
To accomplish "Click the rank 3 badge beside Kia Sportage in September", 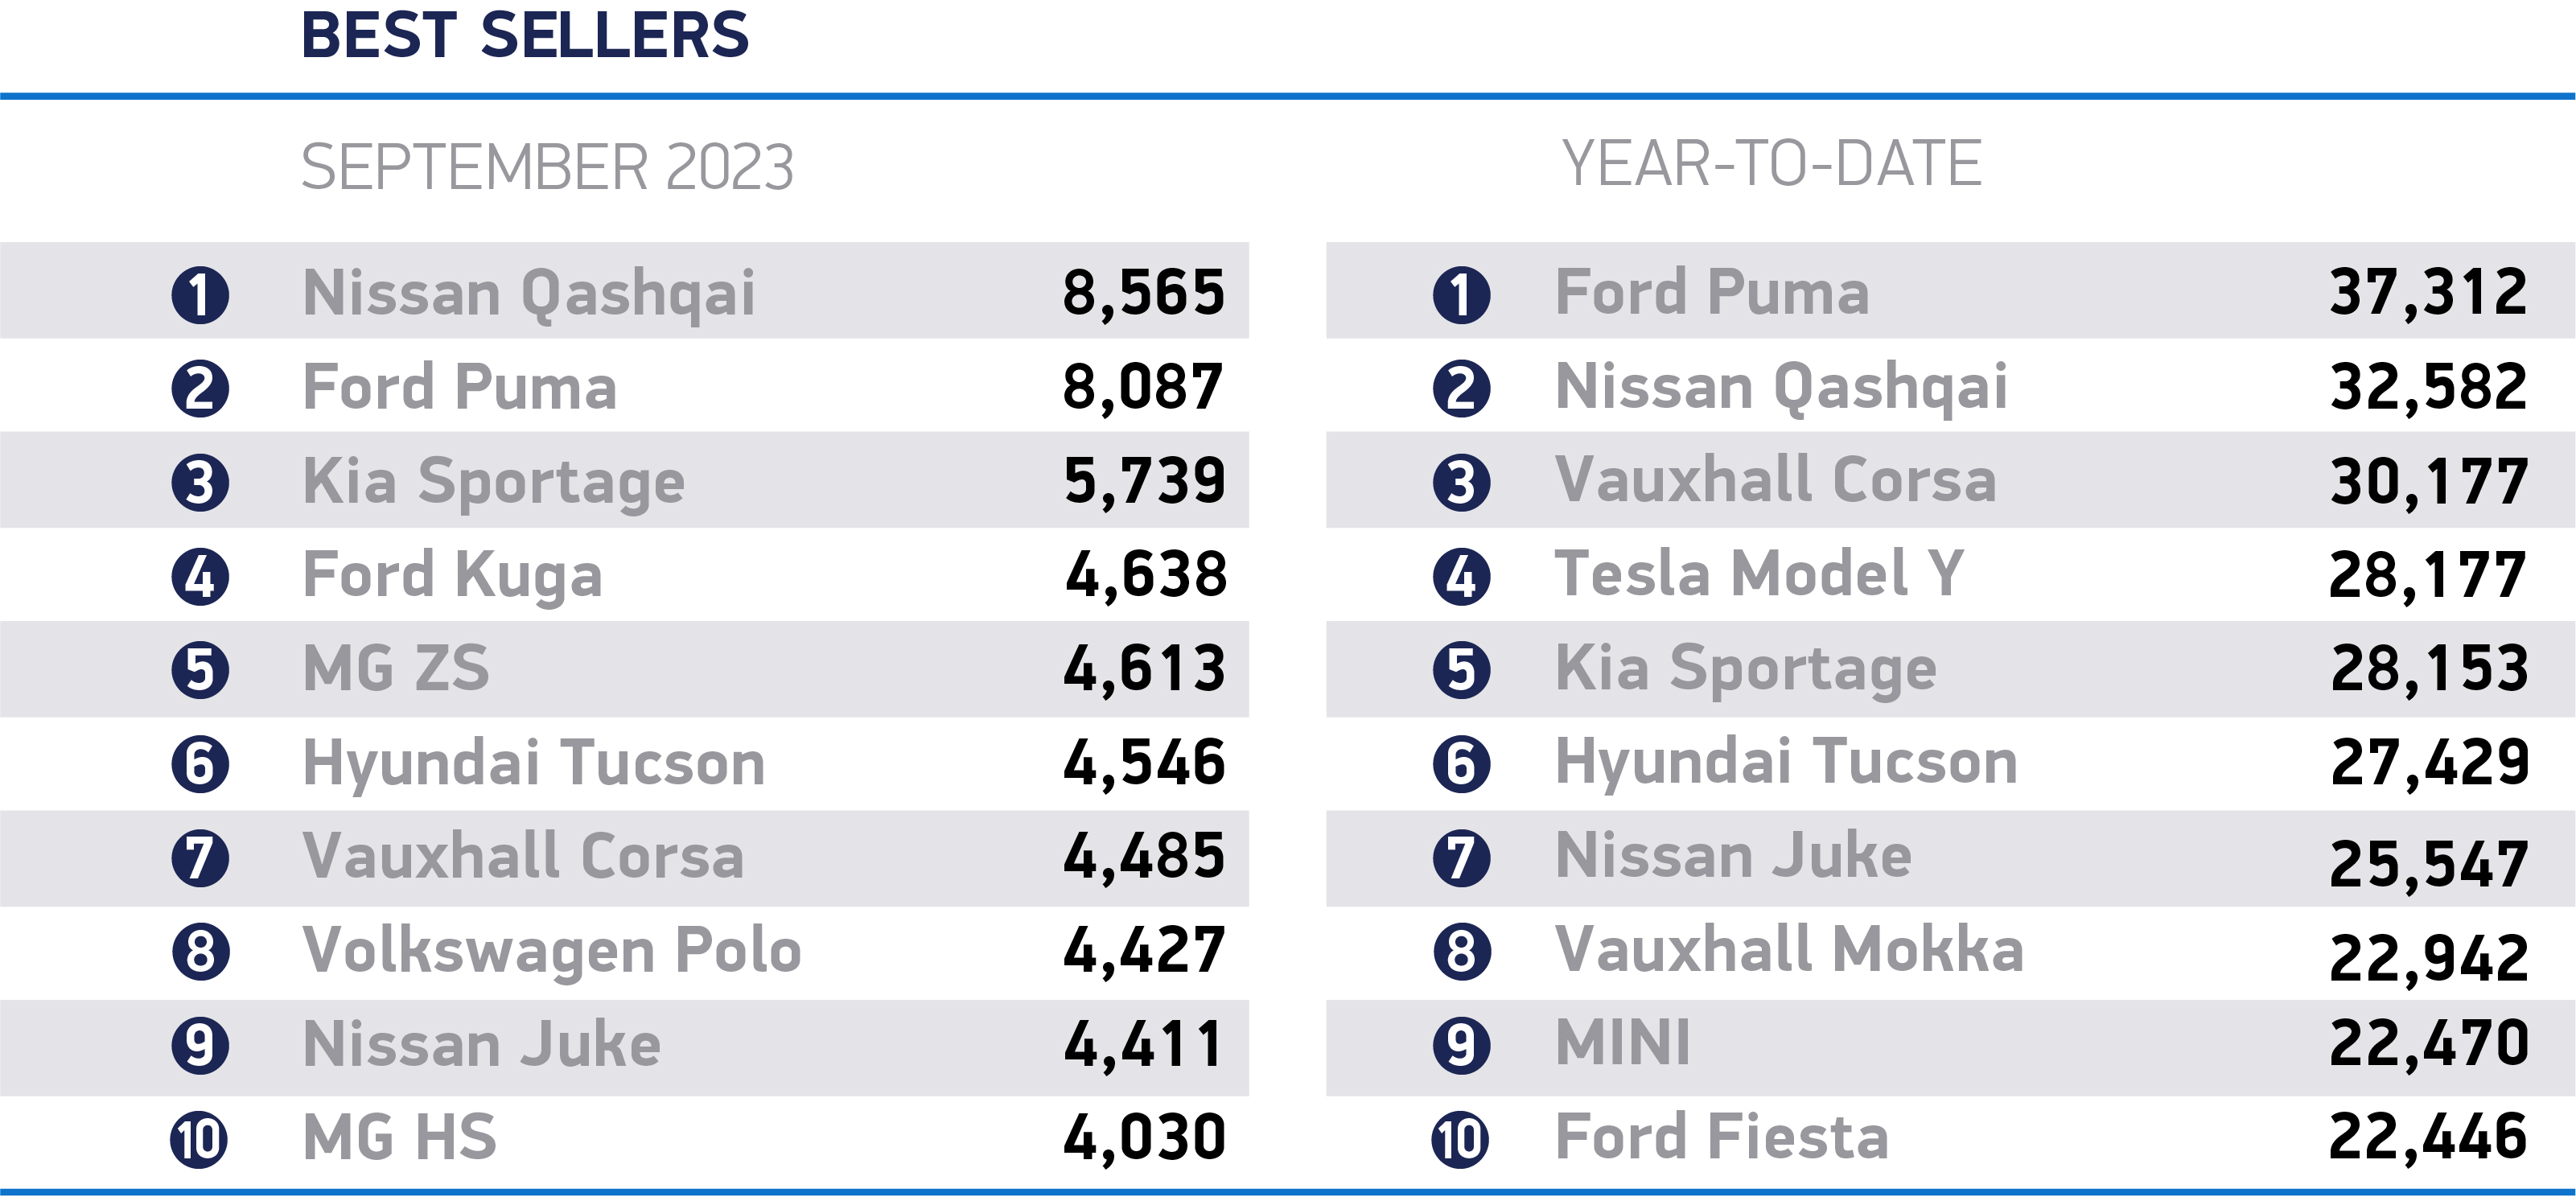I will (200, 483).
